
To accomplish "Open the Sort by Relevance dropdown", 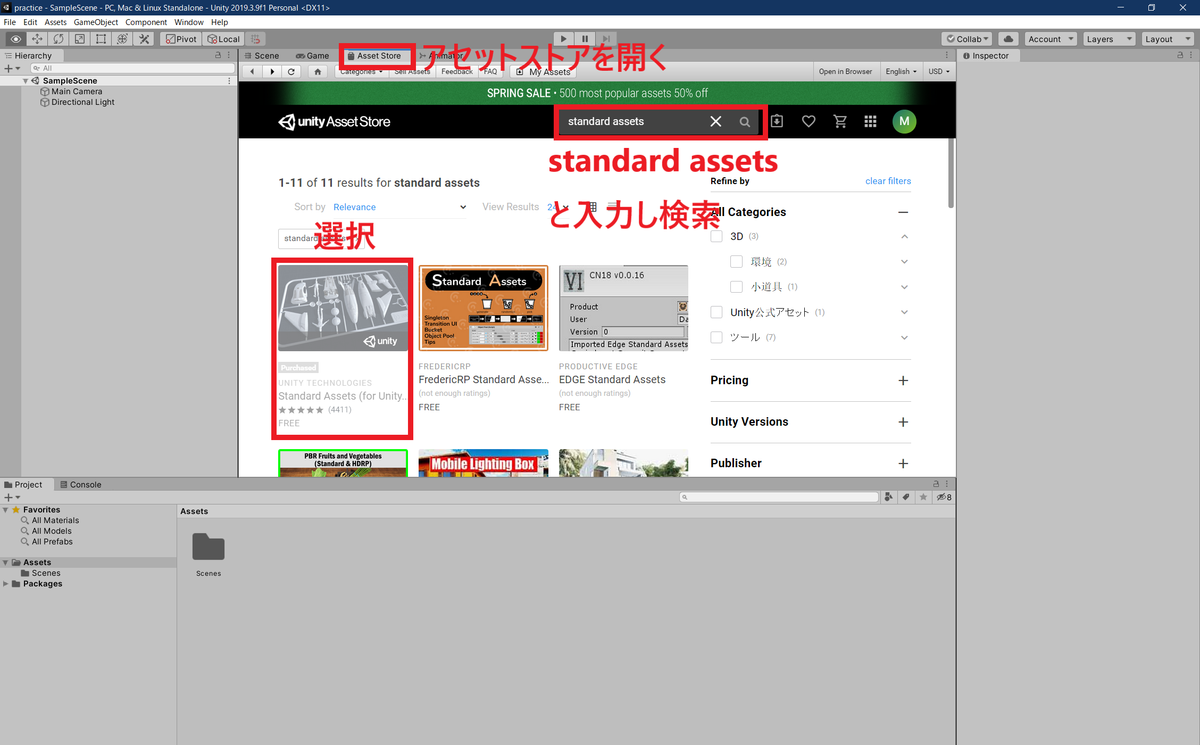I will (400, 207).
